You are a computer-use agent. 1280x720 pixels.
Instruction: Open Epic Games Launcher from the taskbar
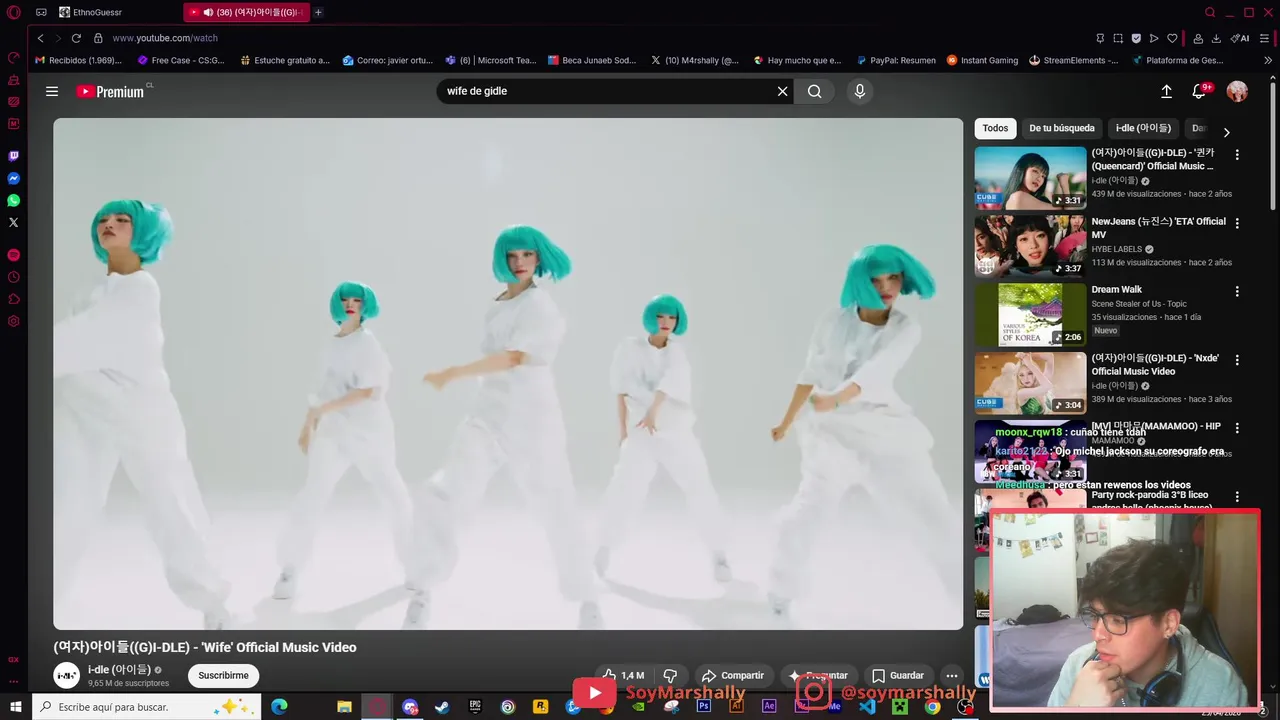(475, 707)
